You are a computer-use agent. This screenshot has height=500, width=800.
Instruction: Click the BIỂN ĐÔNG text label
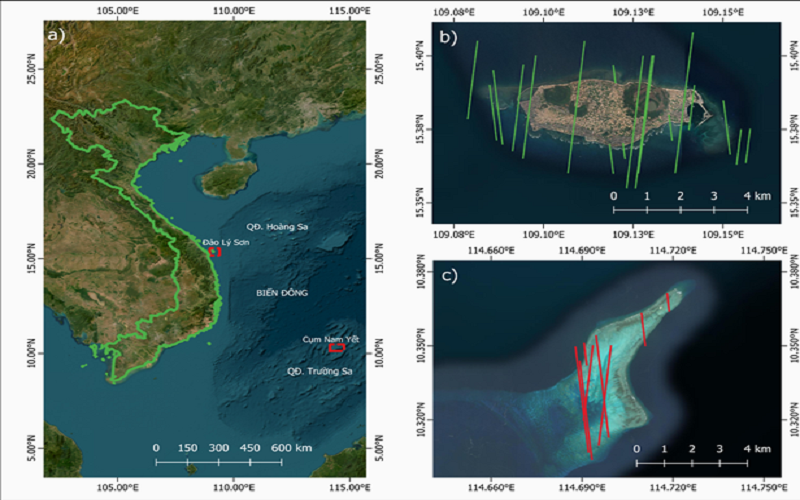point(281,293)
